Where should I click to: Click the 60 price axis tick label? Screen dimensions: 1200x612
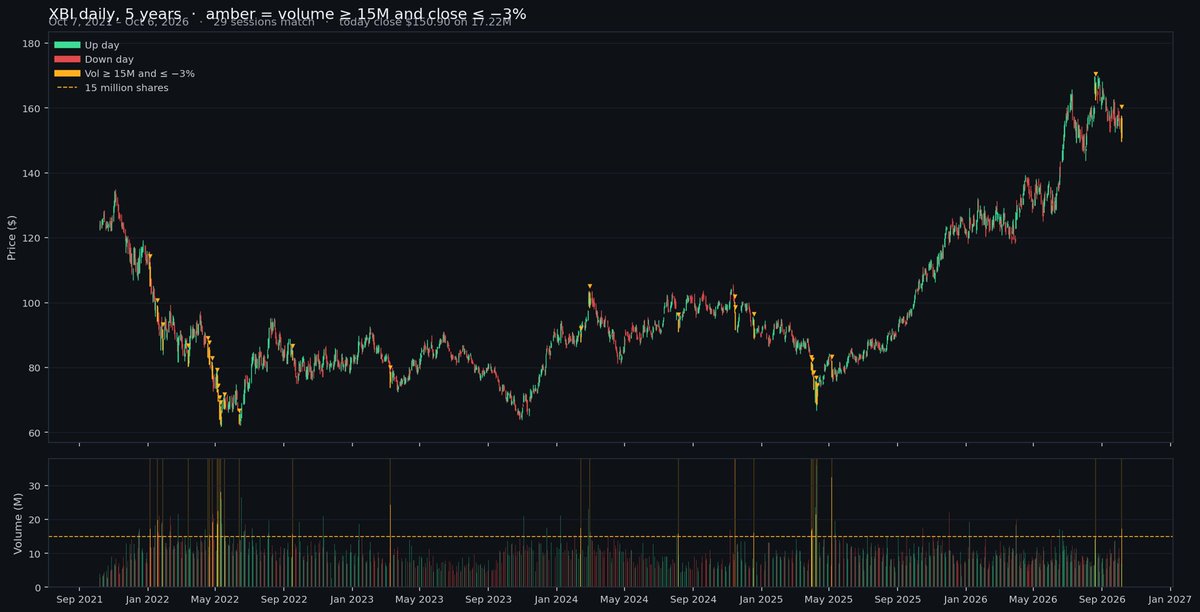click(34, 433)
